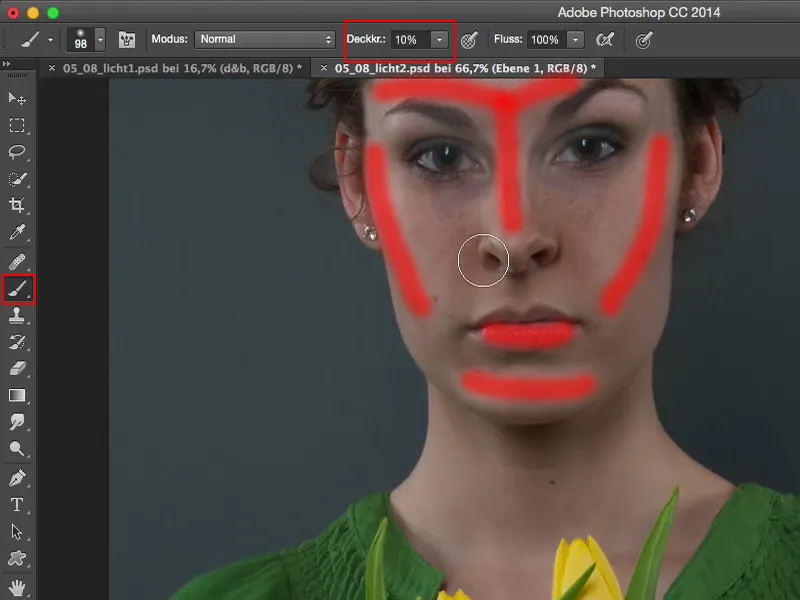Select the Smudge tool
The height and width of the screenshot is (600, 800).
(17, 422)
